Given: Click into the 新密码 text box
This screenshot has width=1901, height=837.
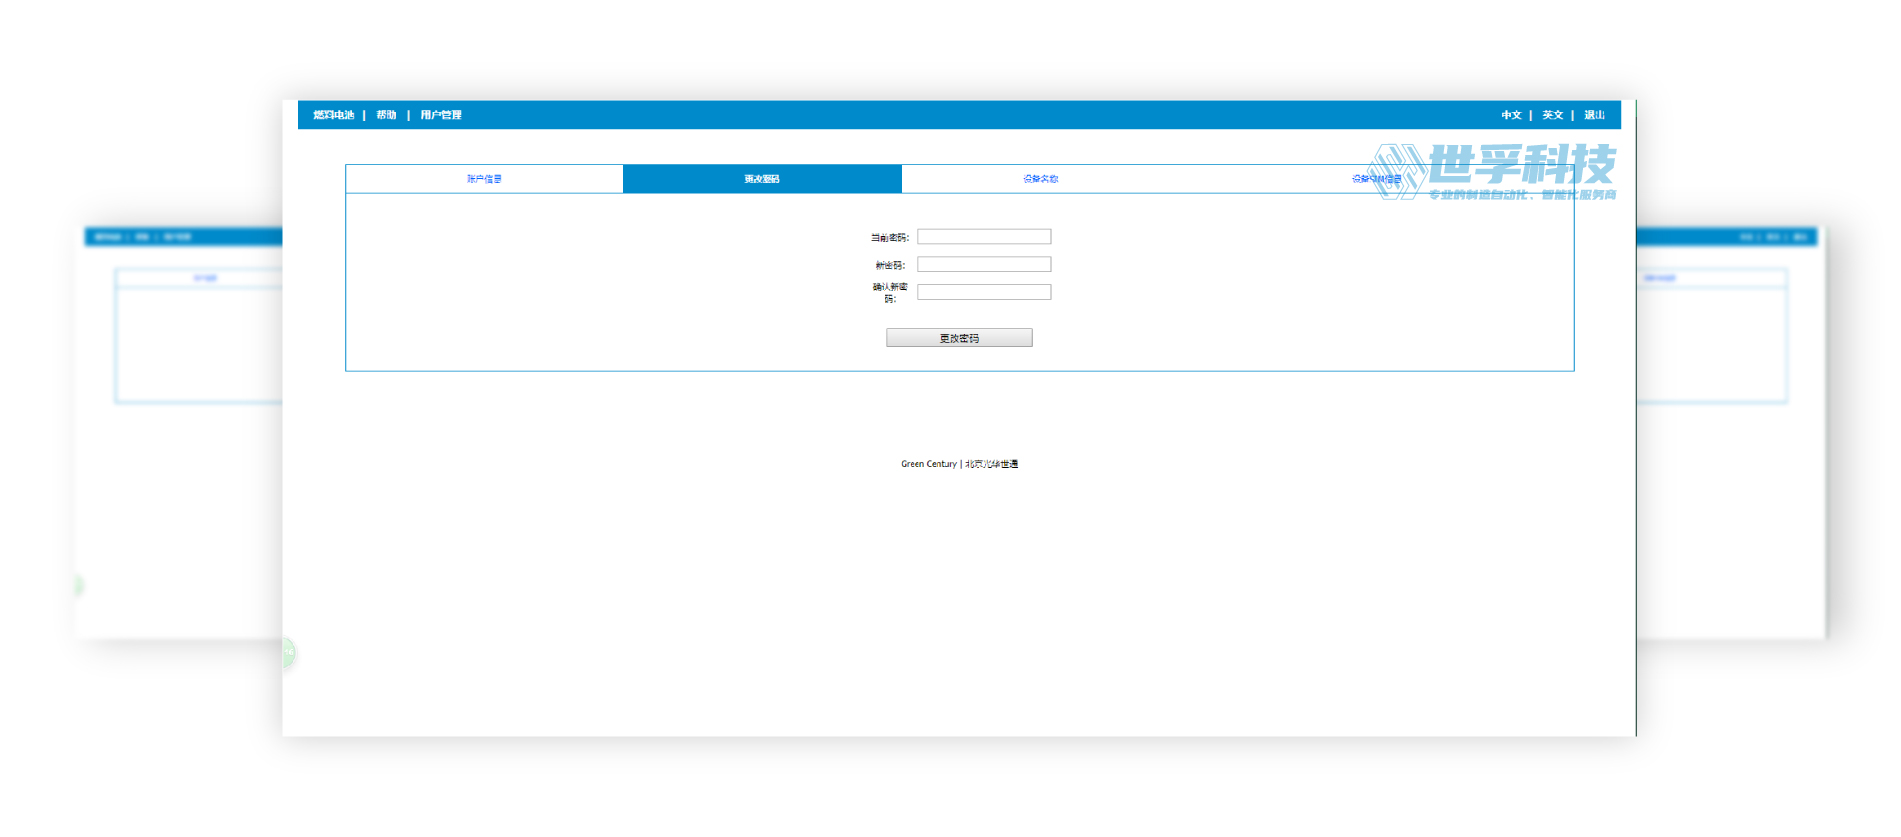Looking at the screenshot, I should [984, 265].
